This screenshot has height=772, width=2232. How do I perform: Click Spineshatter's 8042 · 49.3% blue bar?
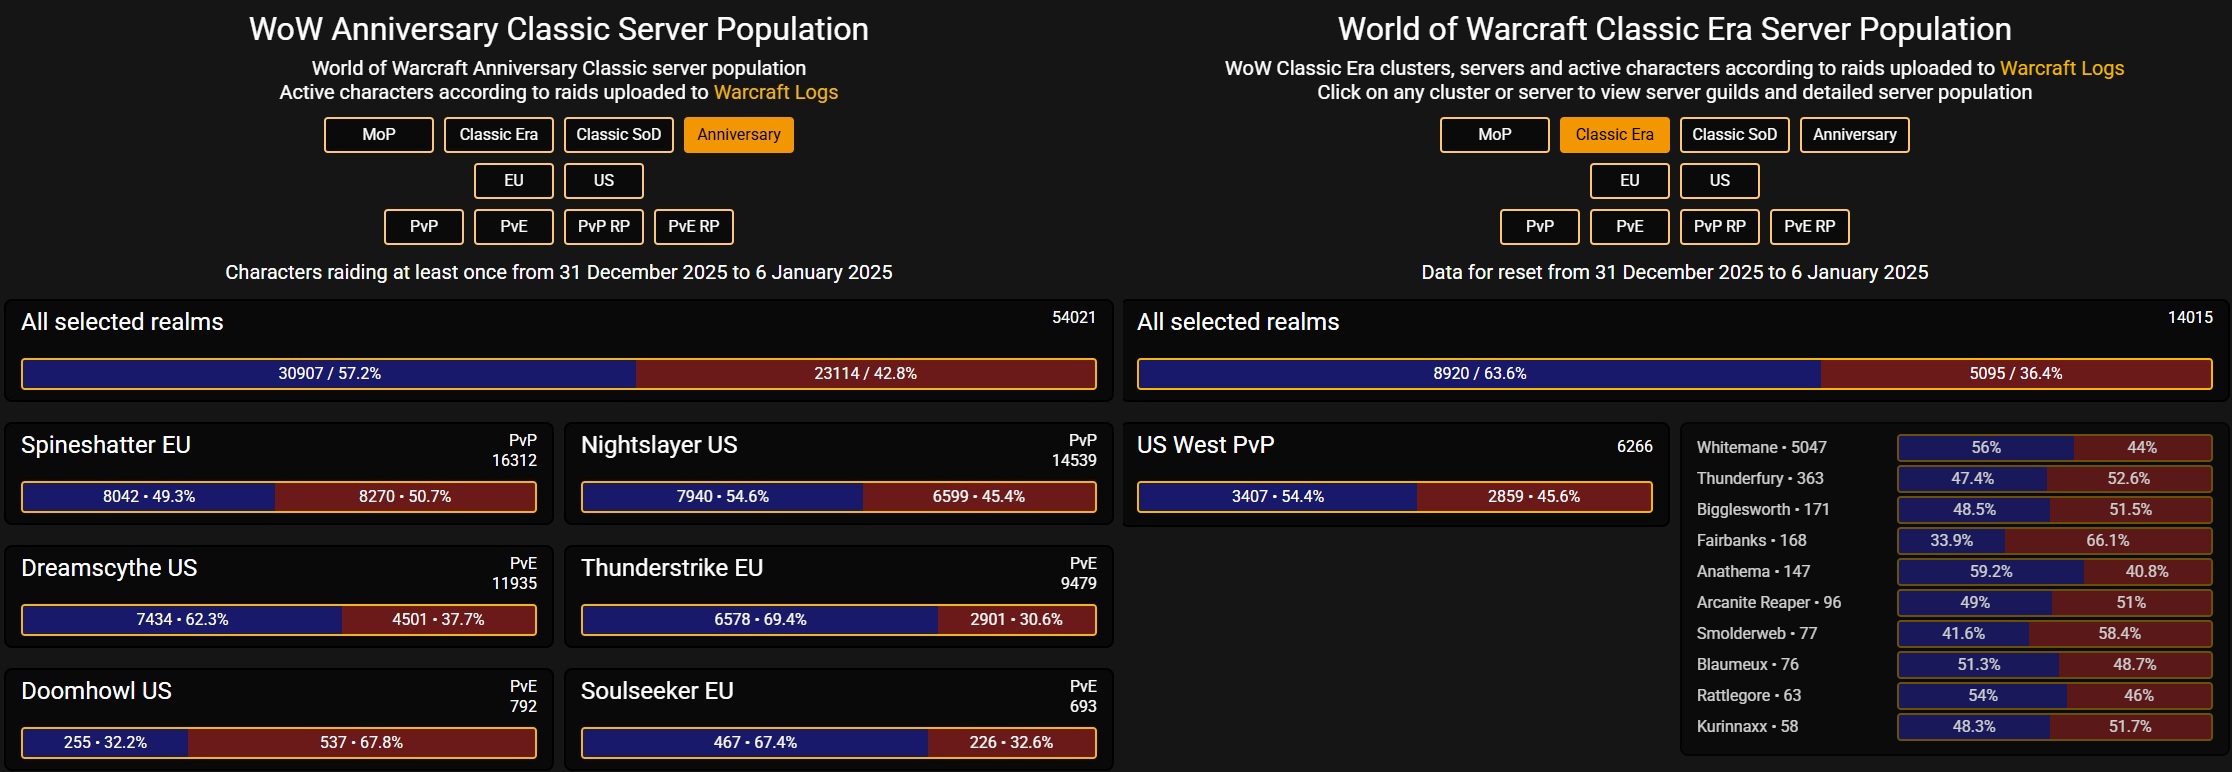click(x=149, y=497)
